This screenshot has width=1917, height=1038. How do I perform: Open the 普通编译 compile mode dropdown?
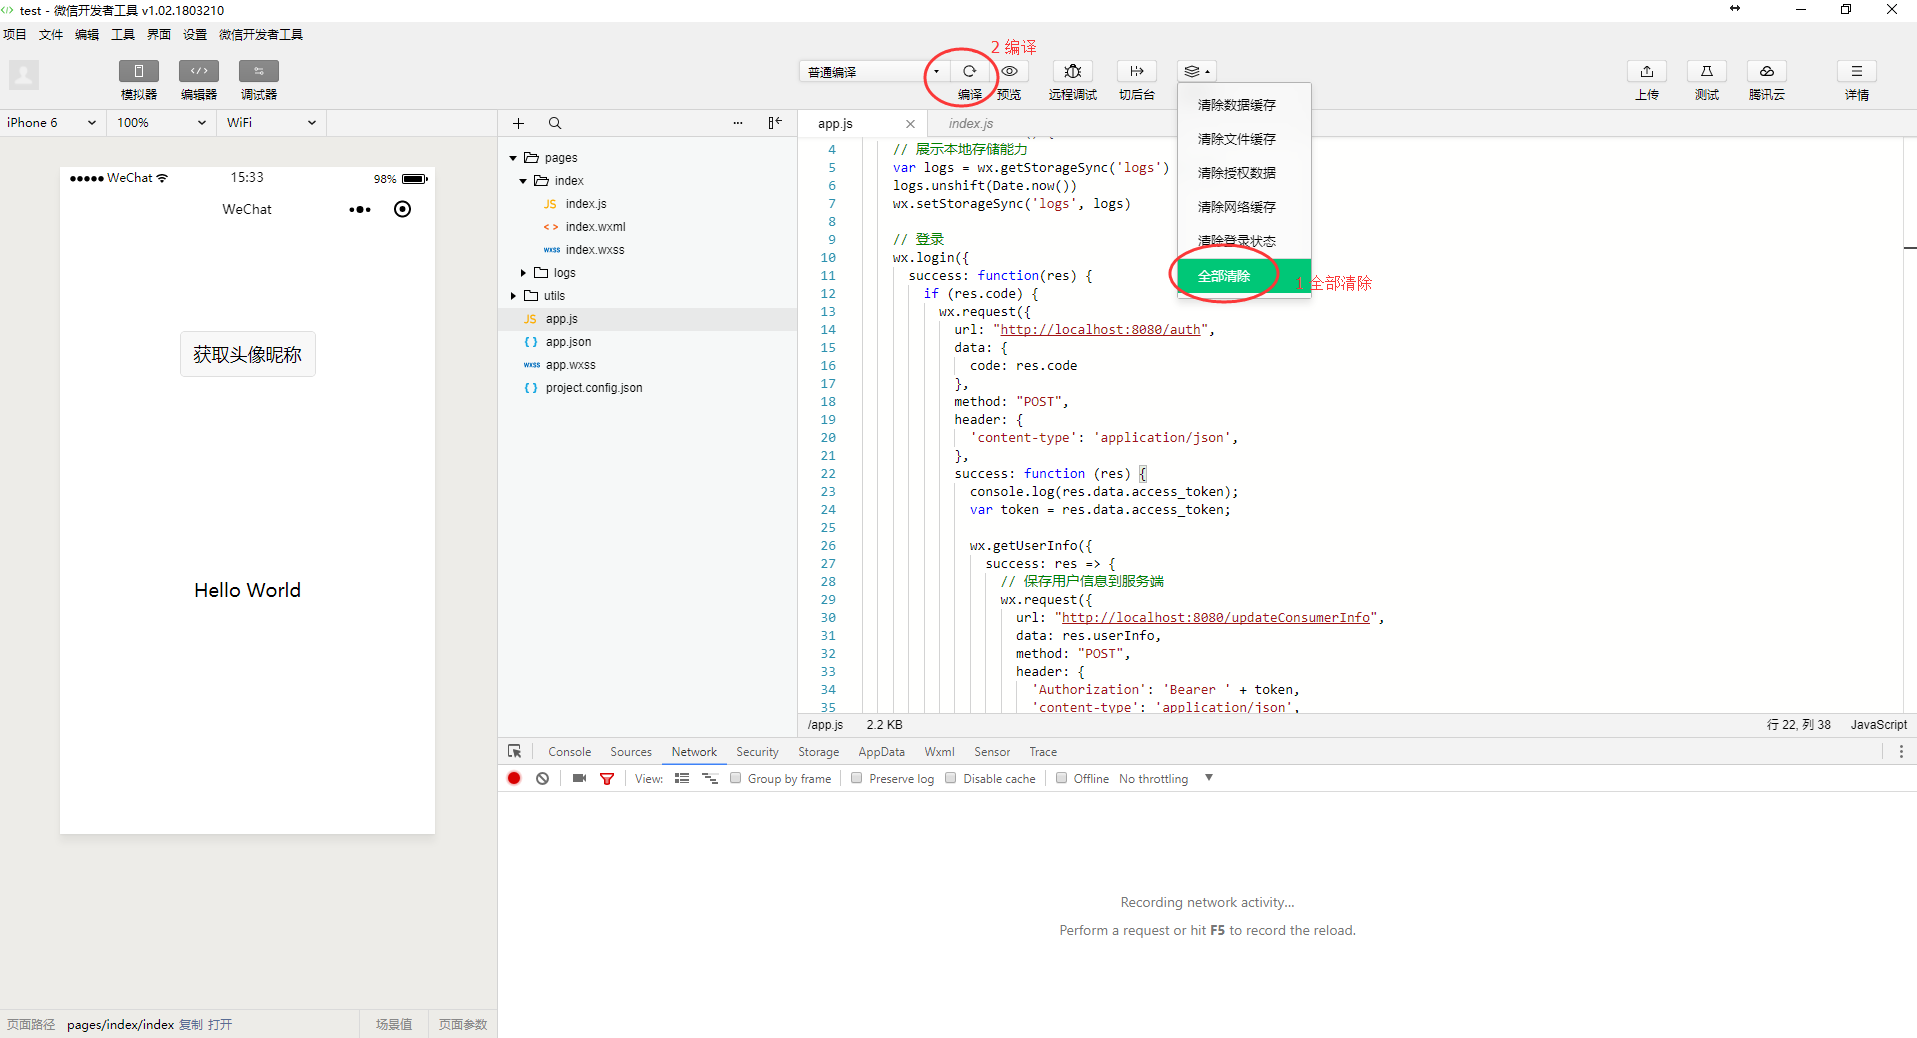874,71
